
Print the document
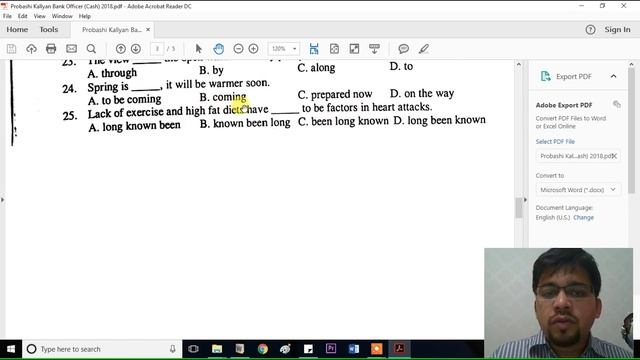pyautogui.click(x=51, y=49)
